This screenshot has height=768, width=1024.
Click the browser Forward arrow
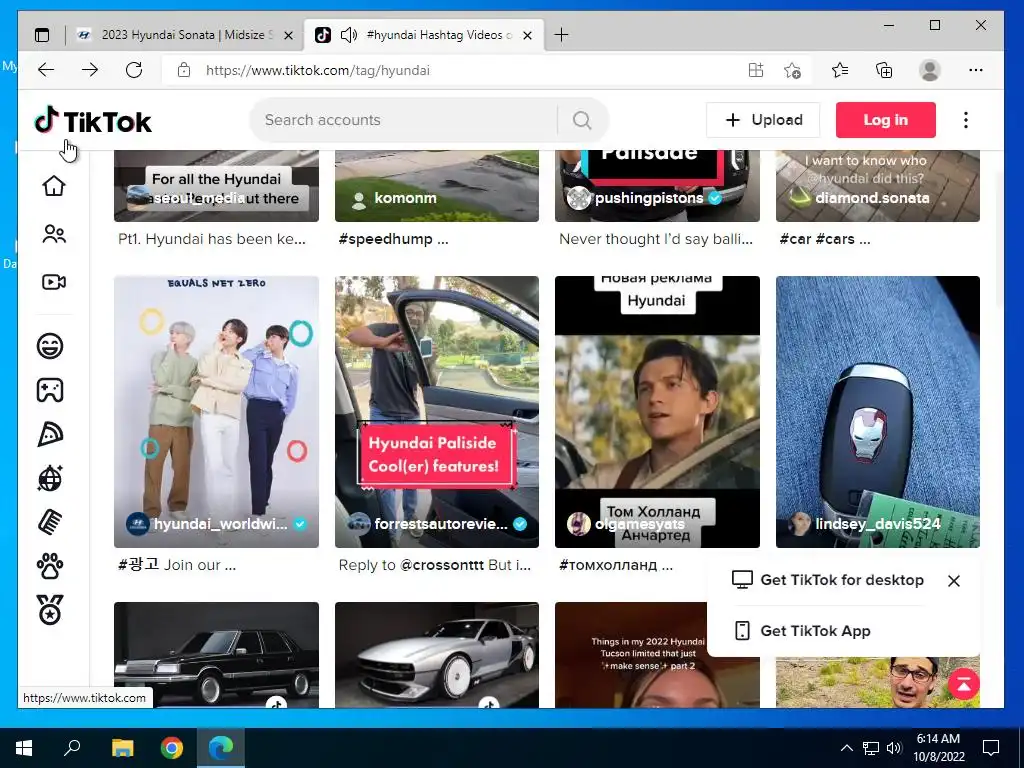90,70
